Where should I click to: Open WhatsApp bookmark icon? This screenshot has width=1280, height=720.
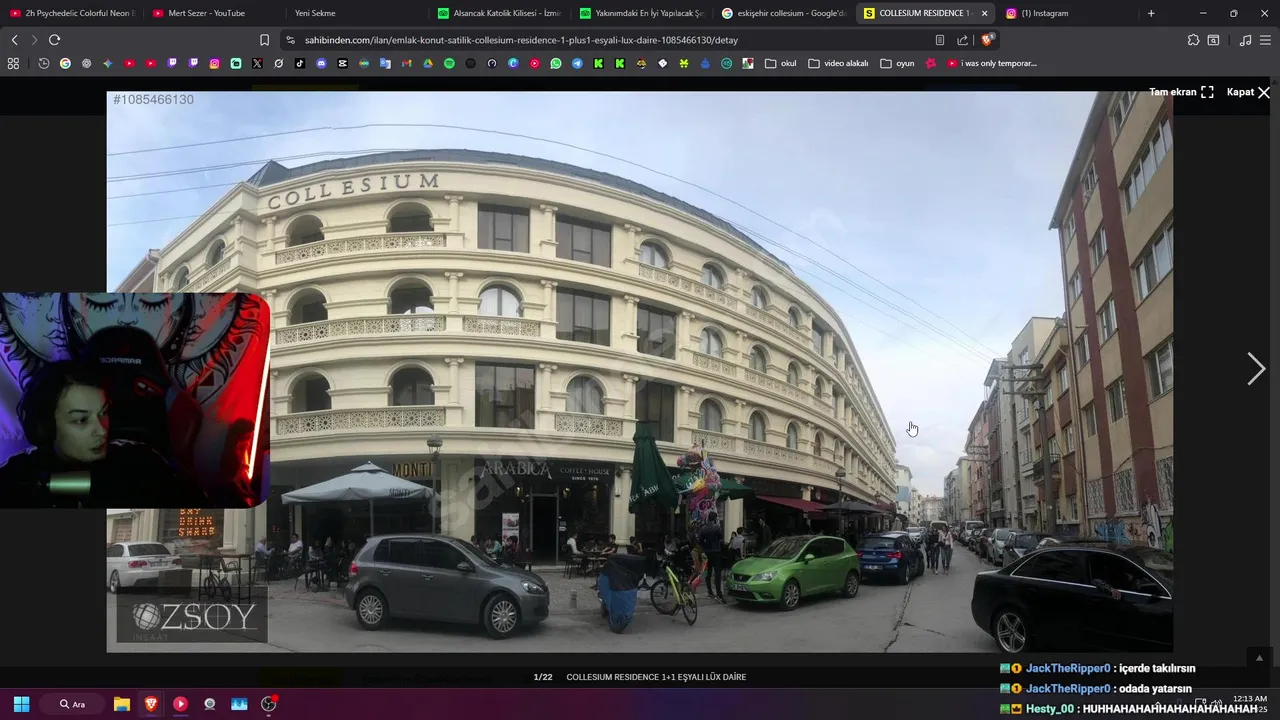pos(556,63)
